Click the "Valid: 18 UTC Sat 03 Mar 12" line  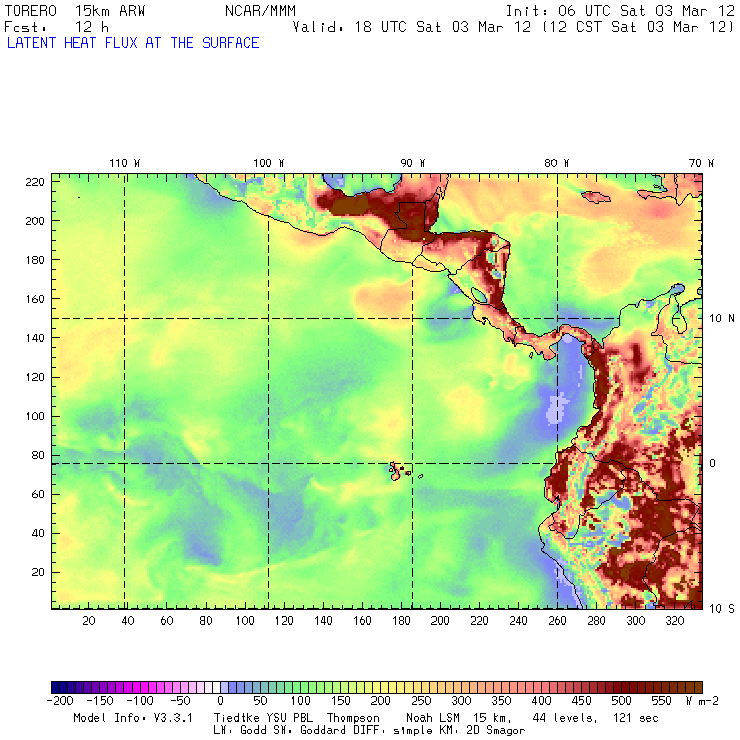[x=412, y=27]
